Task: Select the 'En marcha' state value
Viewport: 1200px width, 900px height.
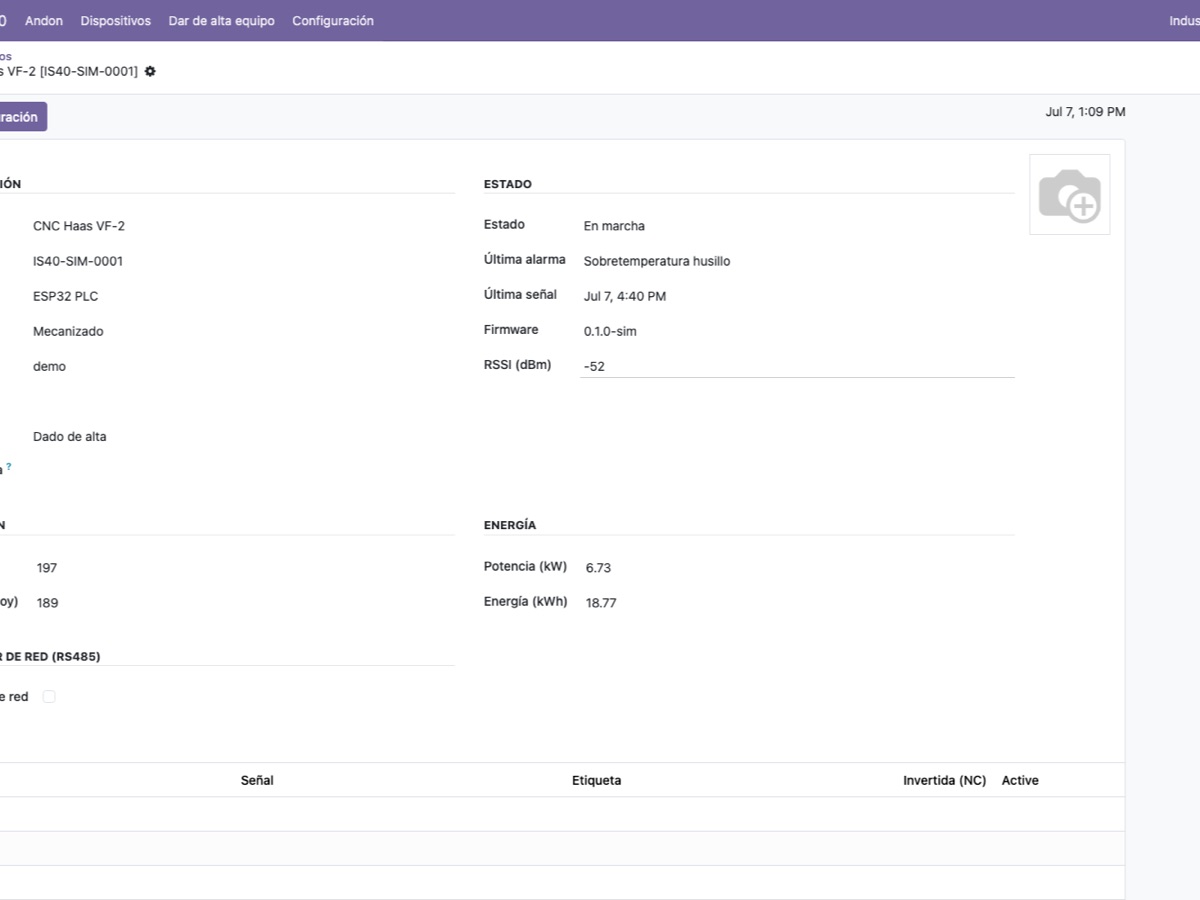Action: (614, 226)
